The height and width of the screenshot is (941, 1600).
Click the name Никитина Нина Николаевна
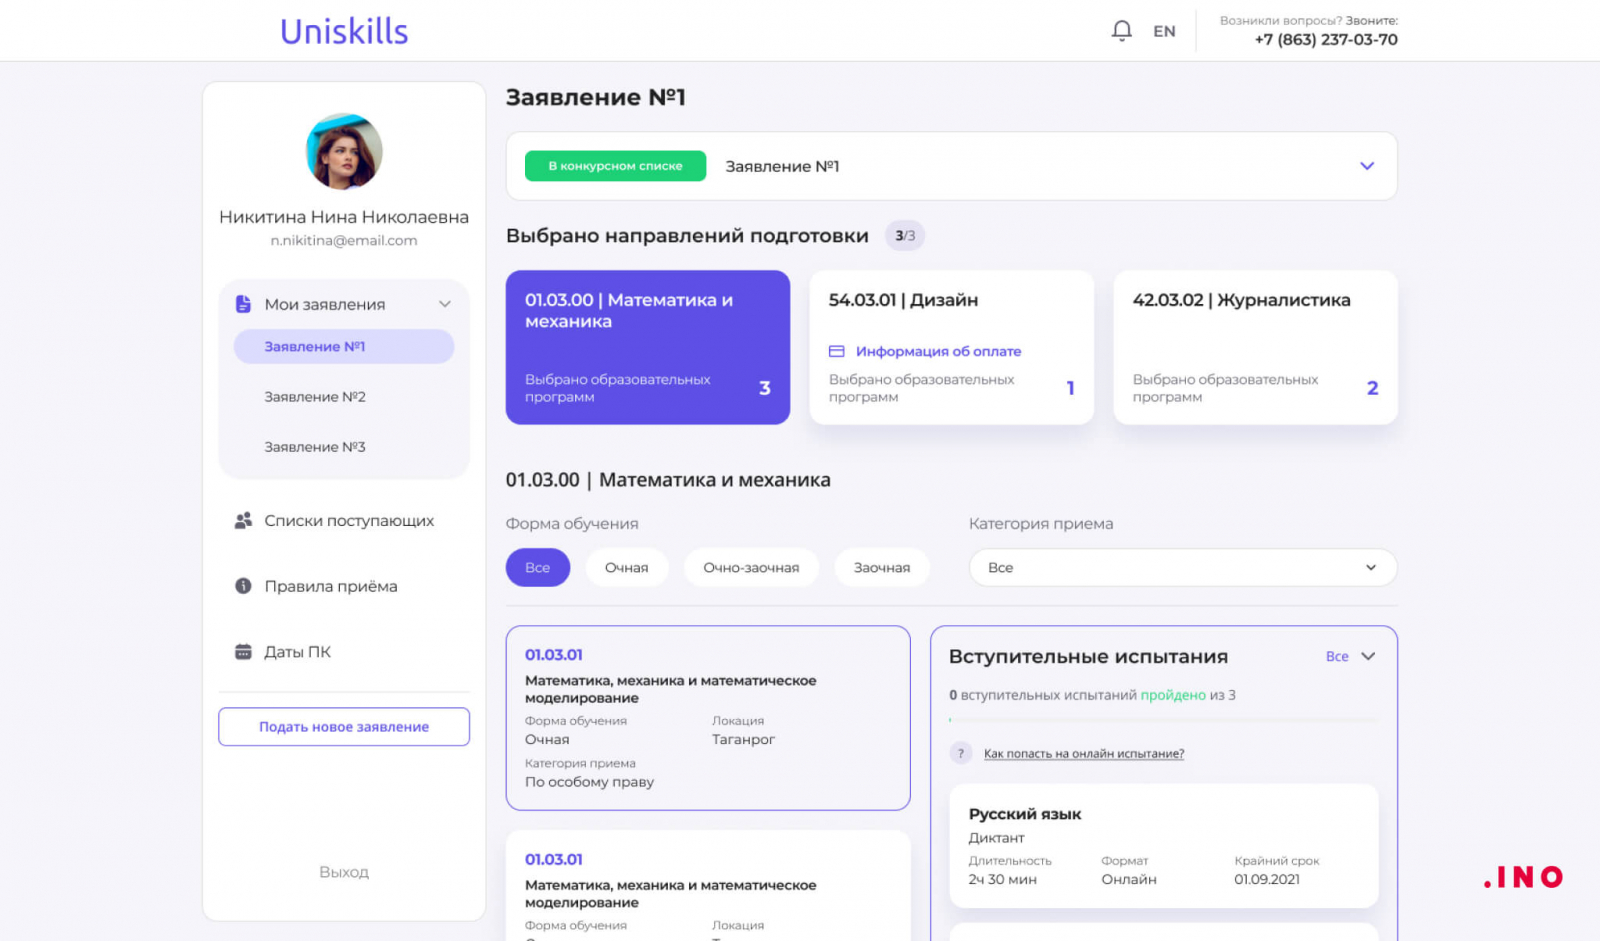(344, 217)
